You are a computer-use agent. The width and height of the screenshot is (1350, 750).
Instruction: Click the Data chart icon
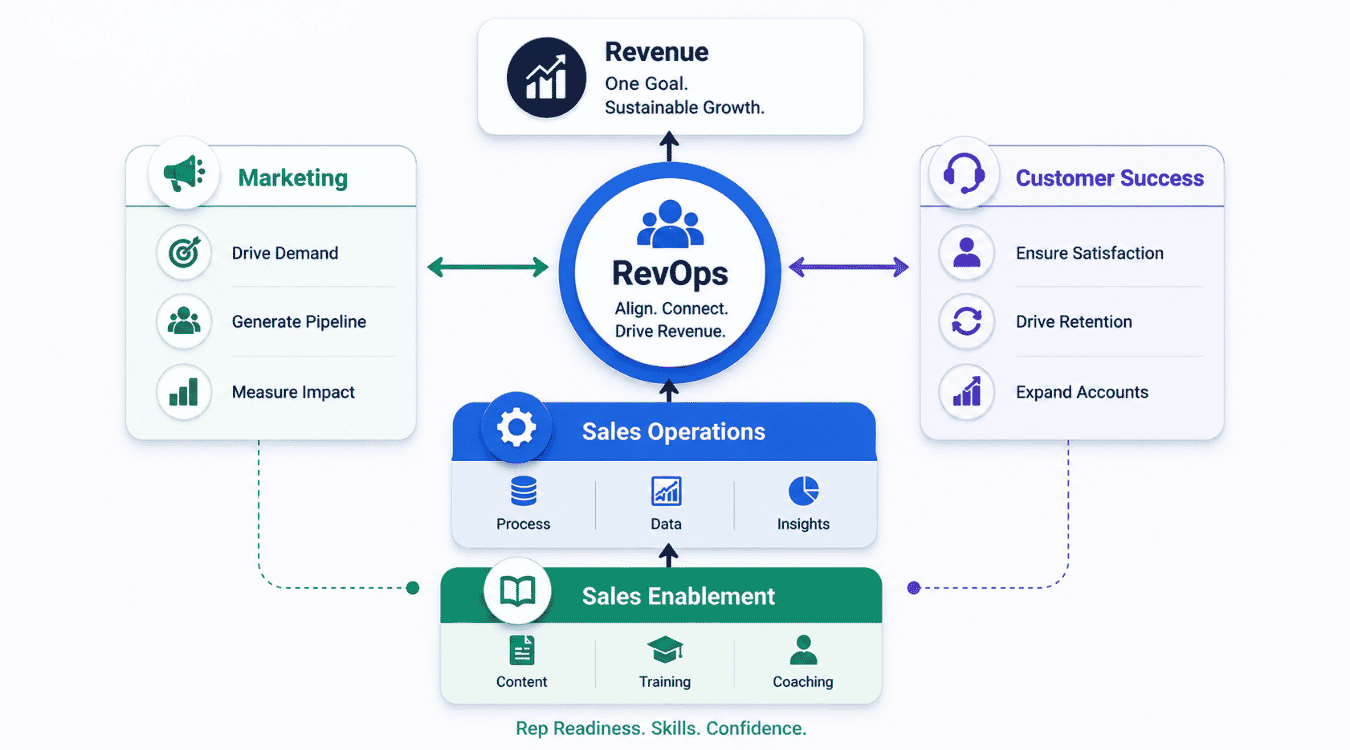[666, 491]
